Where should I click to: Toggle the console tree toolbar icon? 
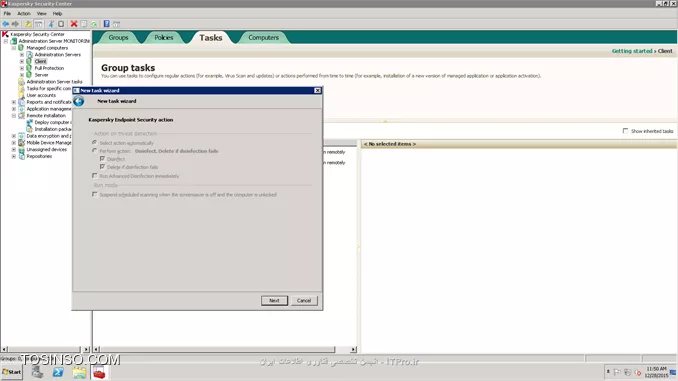point(38,24)
